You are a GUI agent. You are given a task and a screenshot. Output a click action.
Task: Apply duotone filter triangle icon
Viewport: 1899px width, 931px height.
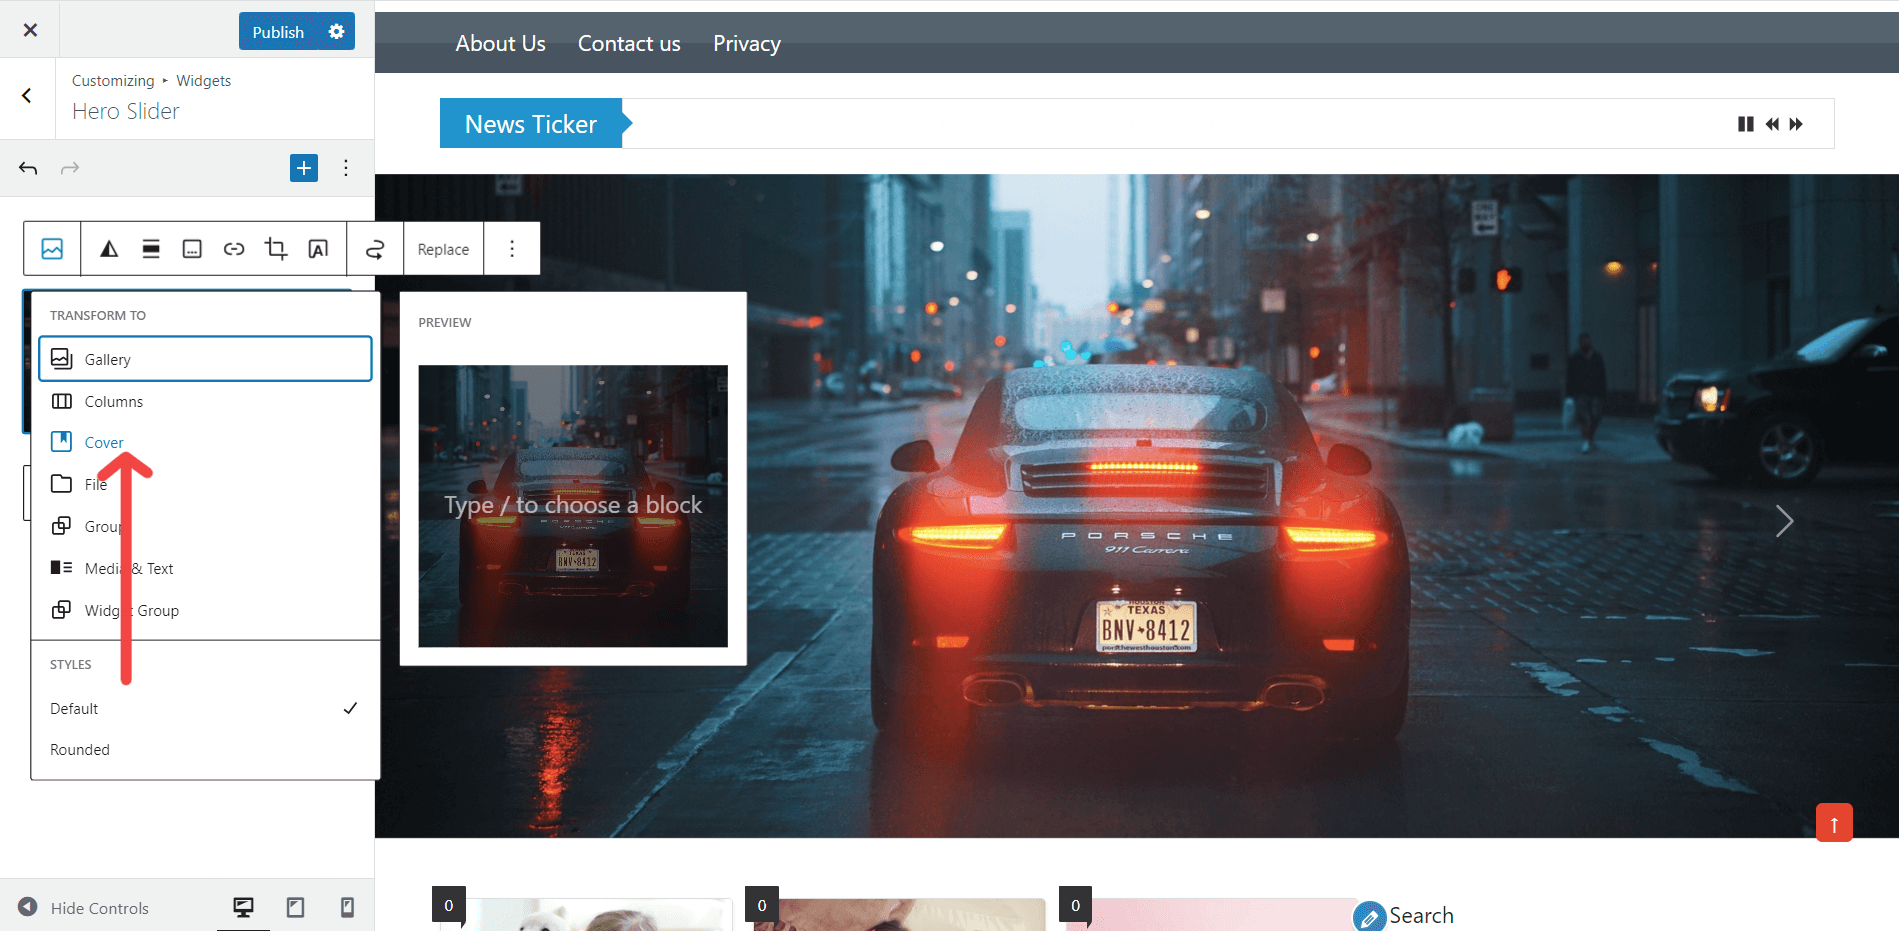[109, 249]
